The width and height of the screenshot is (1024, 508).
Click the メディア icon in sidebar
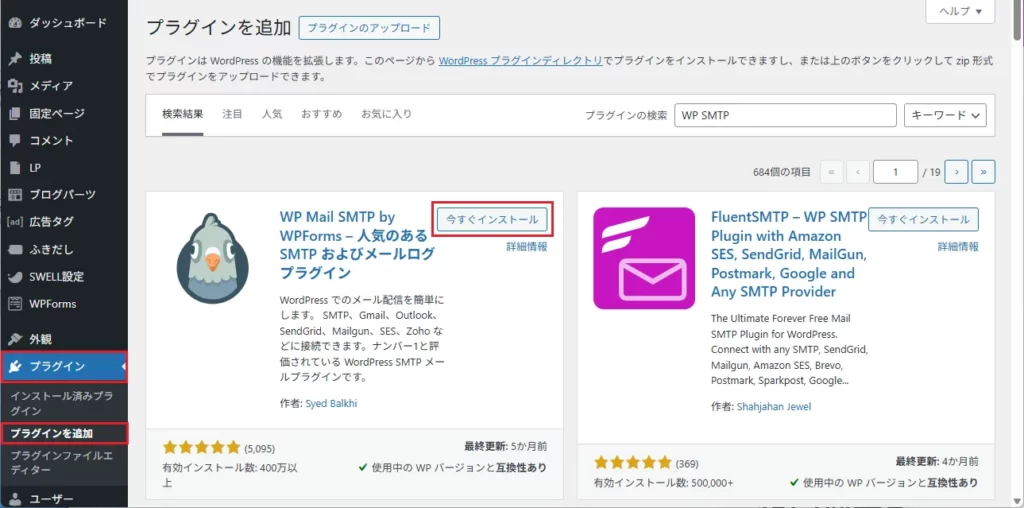coord(15,86)
